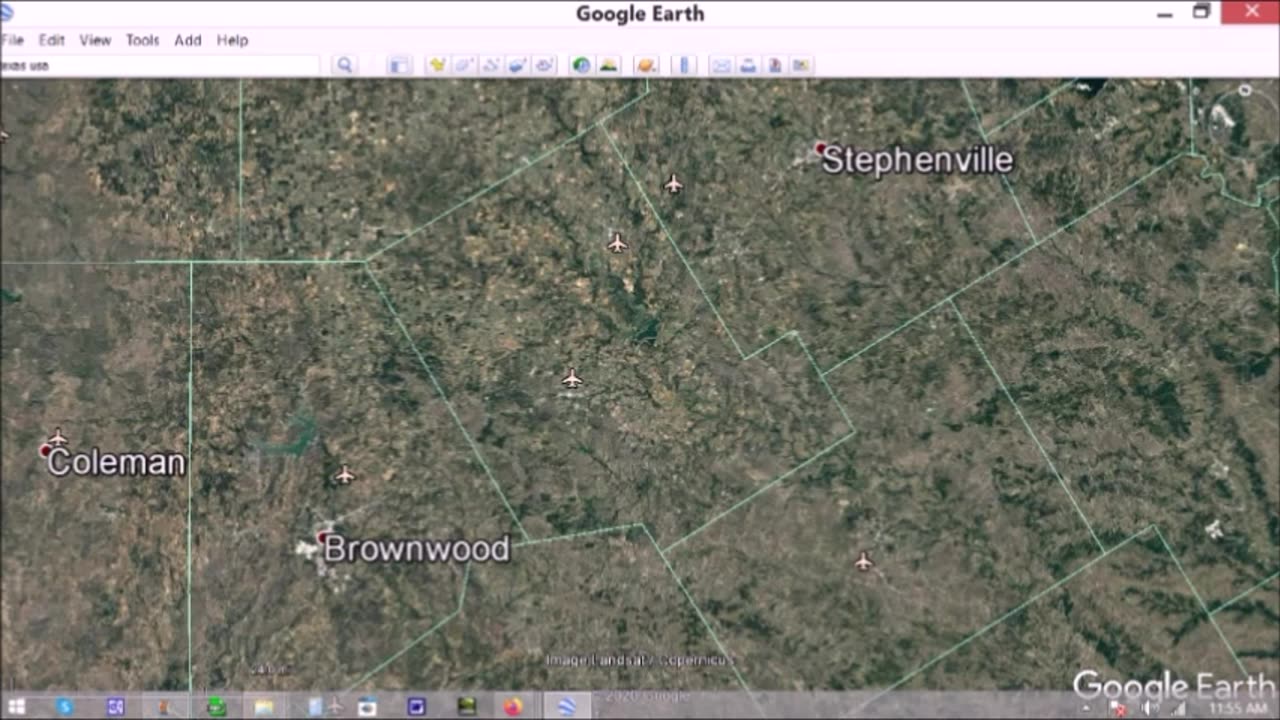Click the airport icon above Coleman label

[x=58, y=438]
